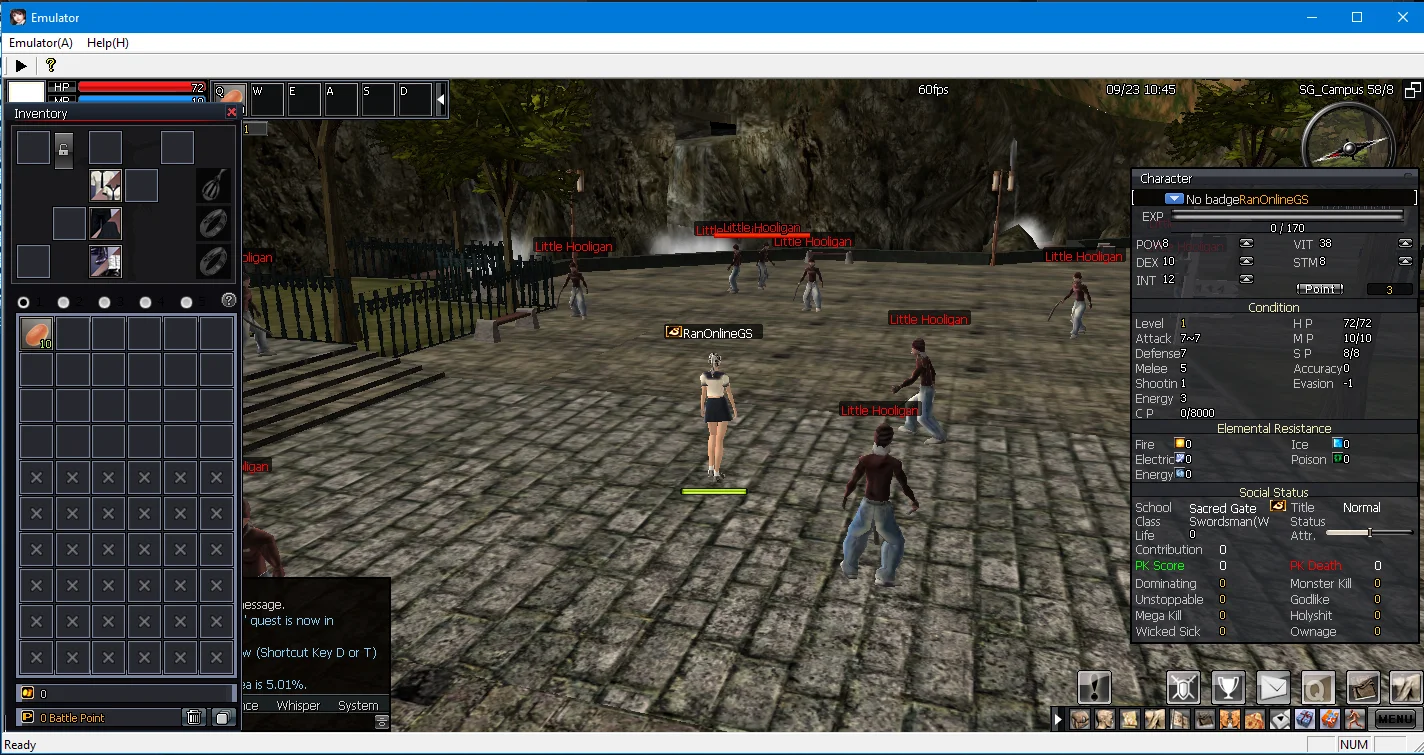Click the EXP progress bar
Image resolution: width=1424 pixels, height=755 pixels.
pos(1287,215)
